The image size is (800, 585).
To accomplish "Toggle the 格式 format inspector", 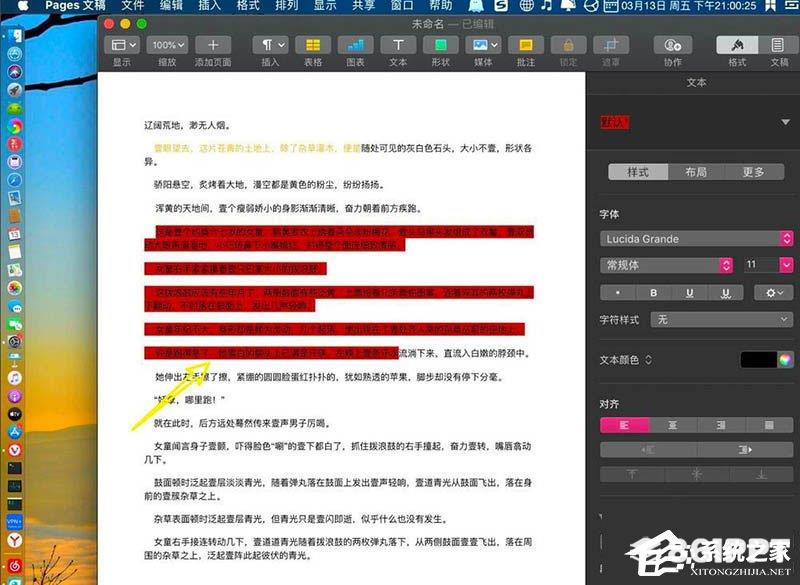I will coord(737,45).
